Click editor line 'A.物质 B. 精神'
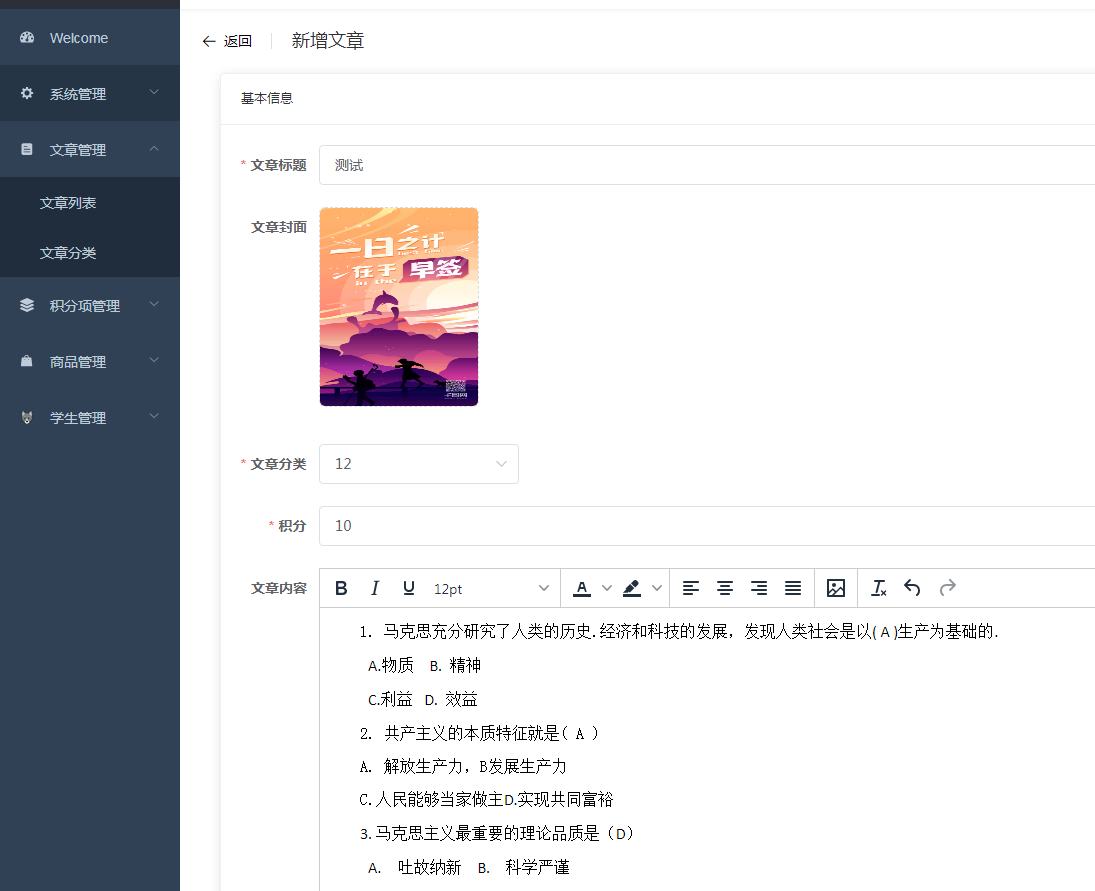This screenshot has width=1095, height=891. pos(425,665)
